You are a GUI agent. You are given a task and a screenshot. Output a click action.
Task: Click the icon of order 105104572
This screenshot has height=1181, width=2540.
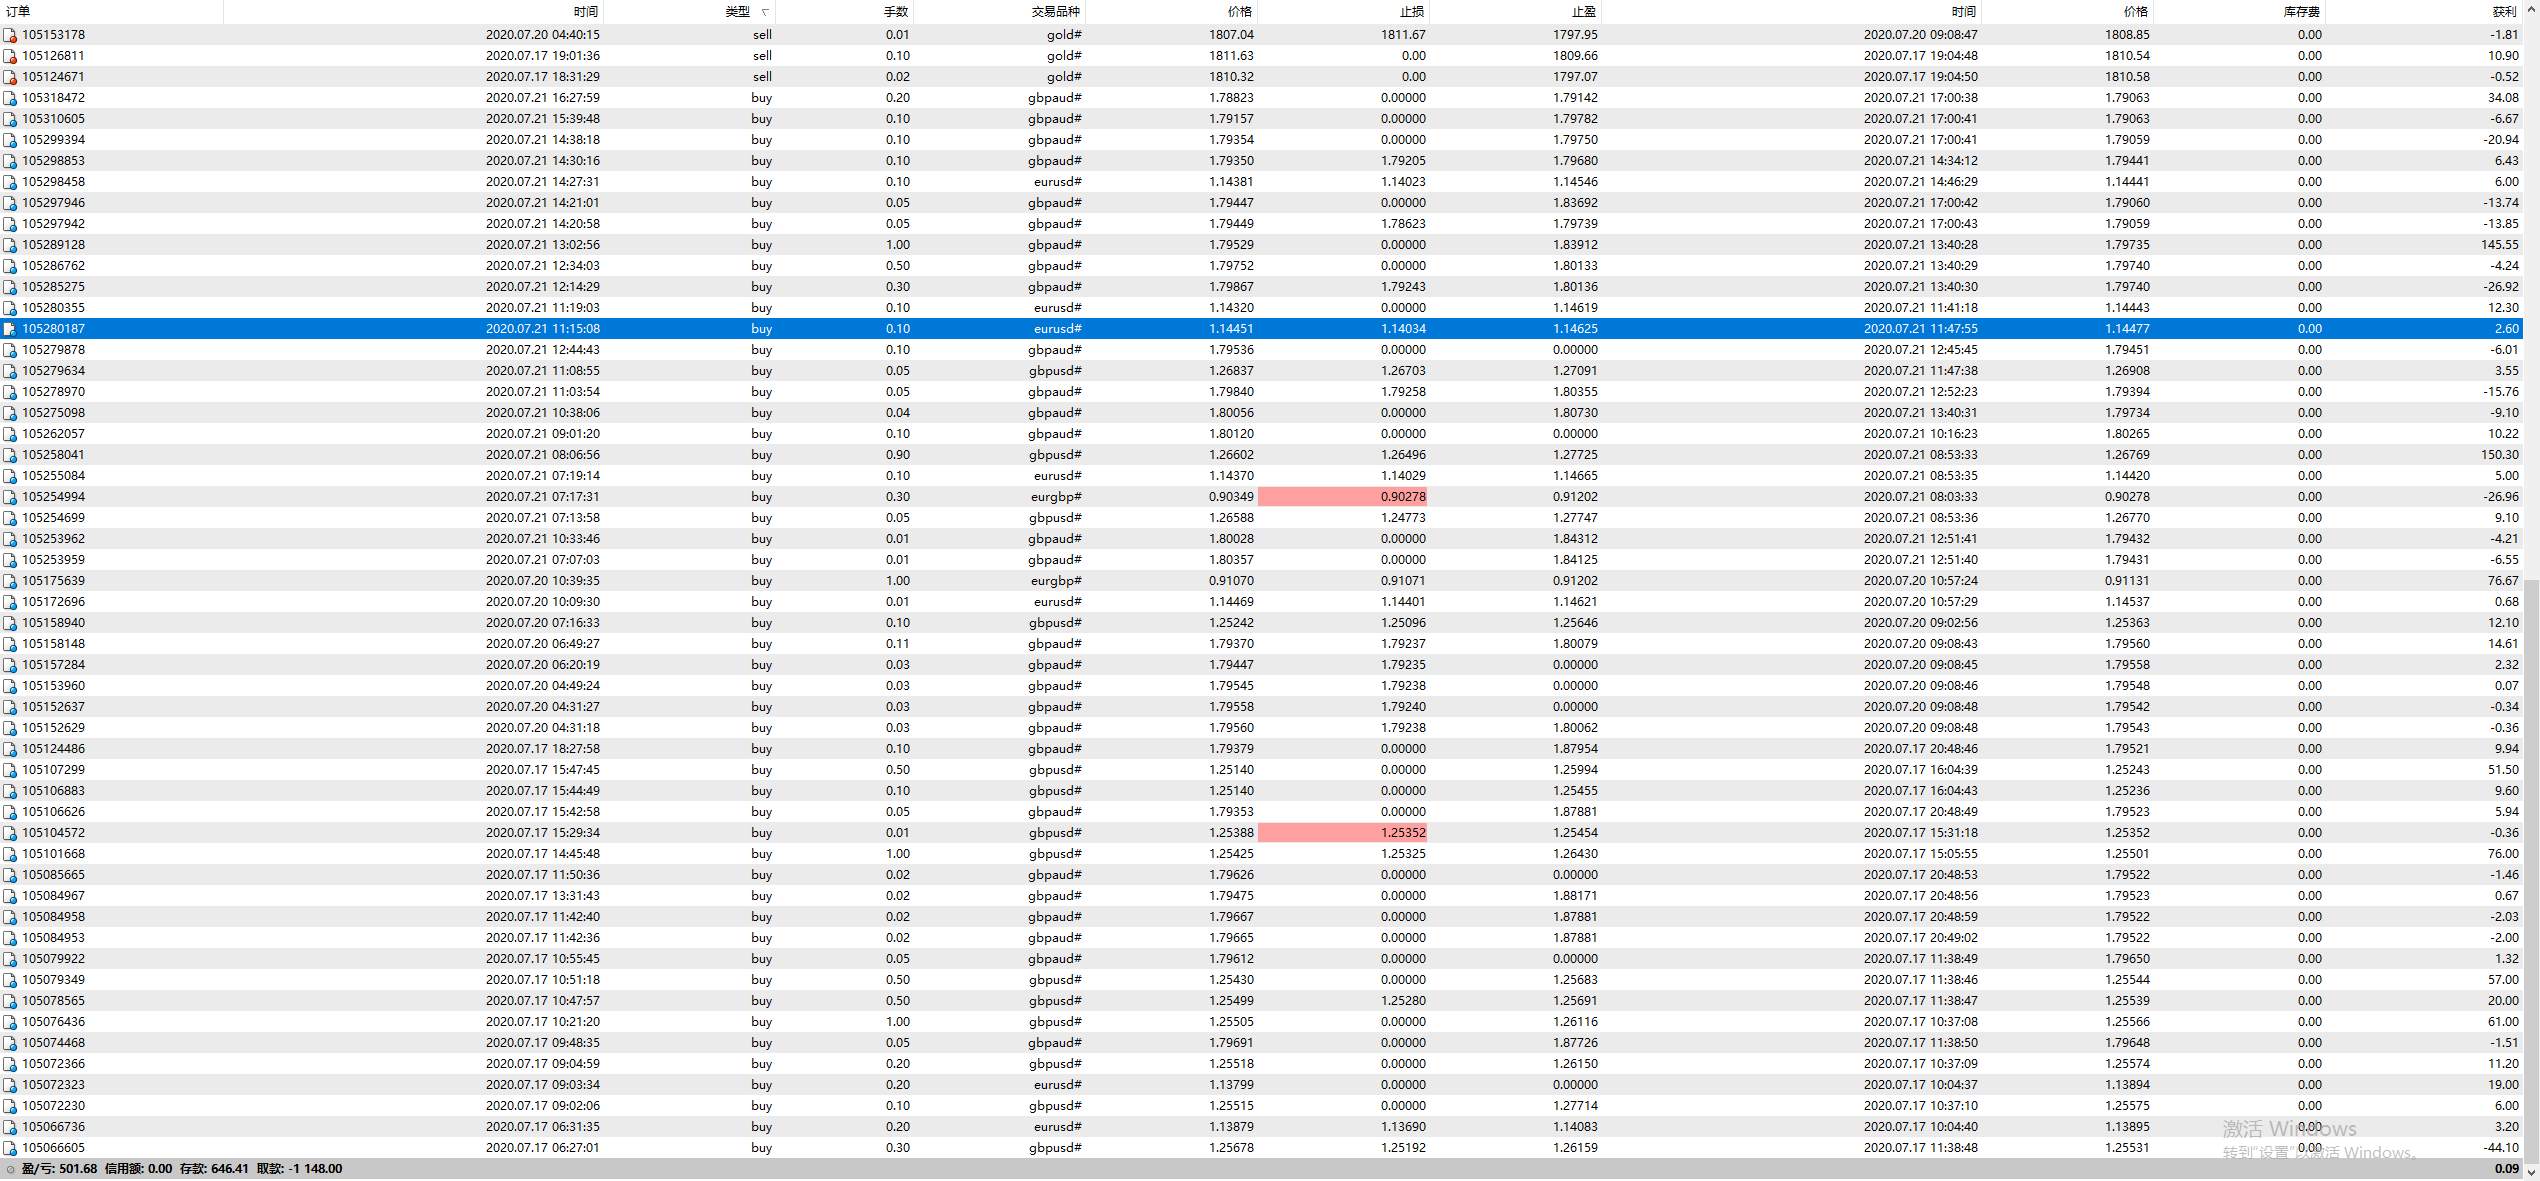(10, 833)
